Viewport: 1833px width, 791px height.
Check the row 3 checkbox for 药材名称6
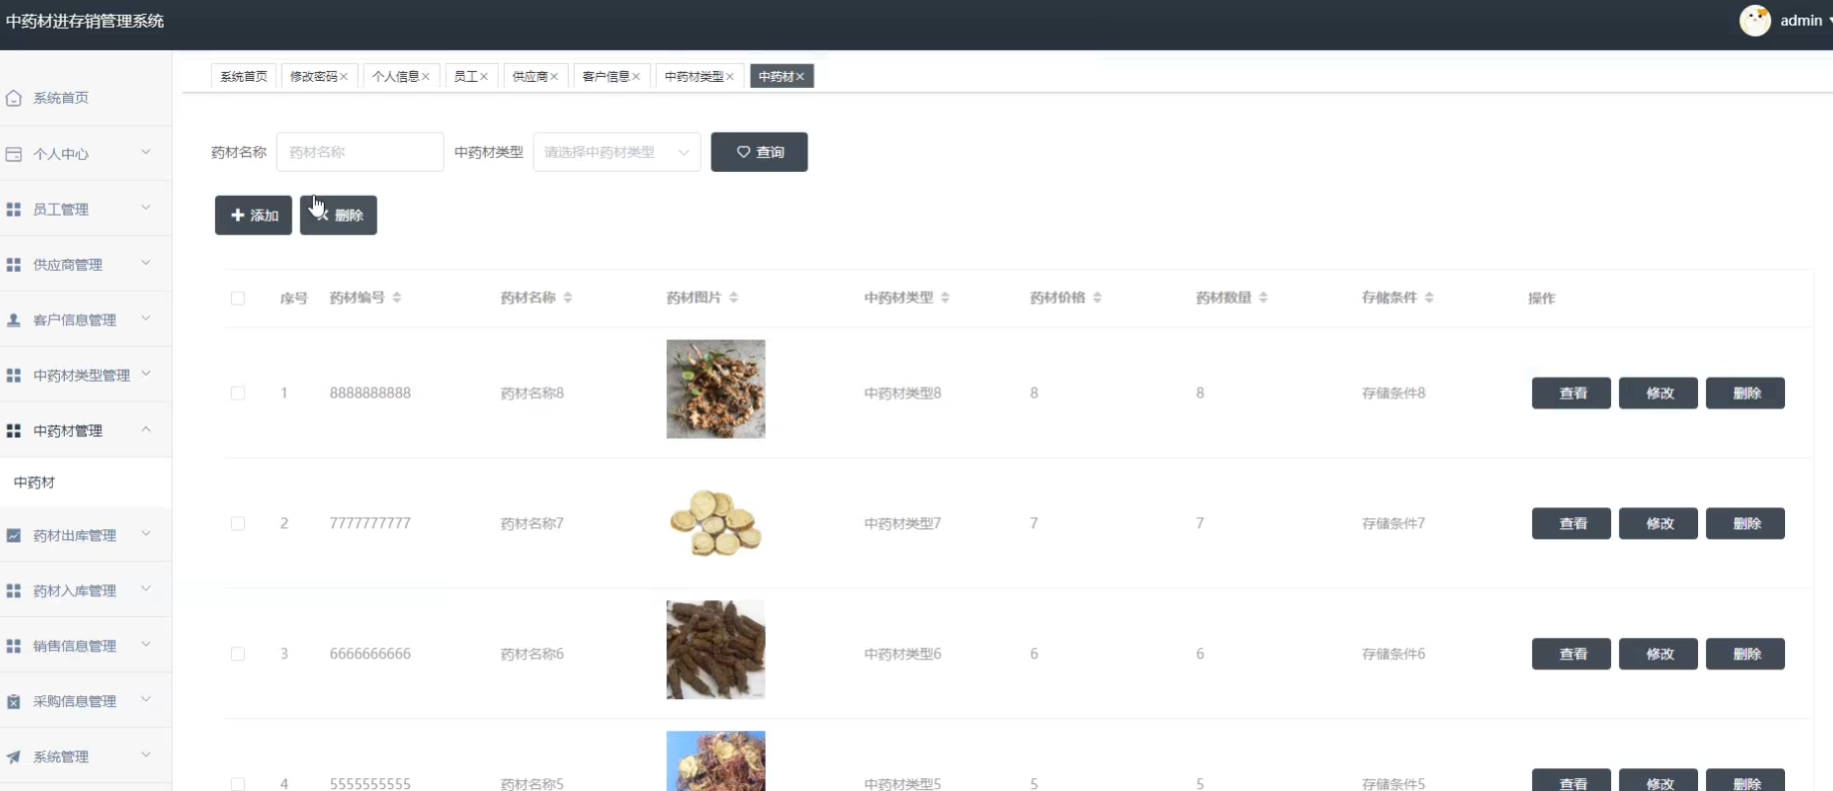(238, 654)
